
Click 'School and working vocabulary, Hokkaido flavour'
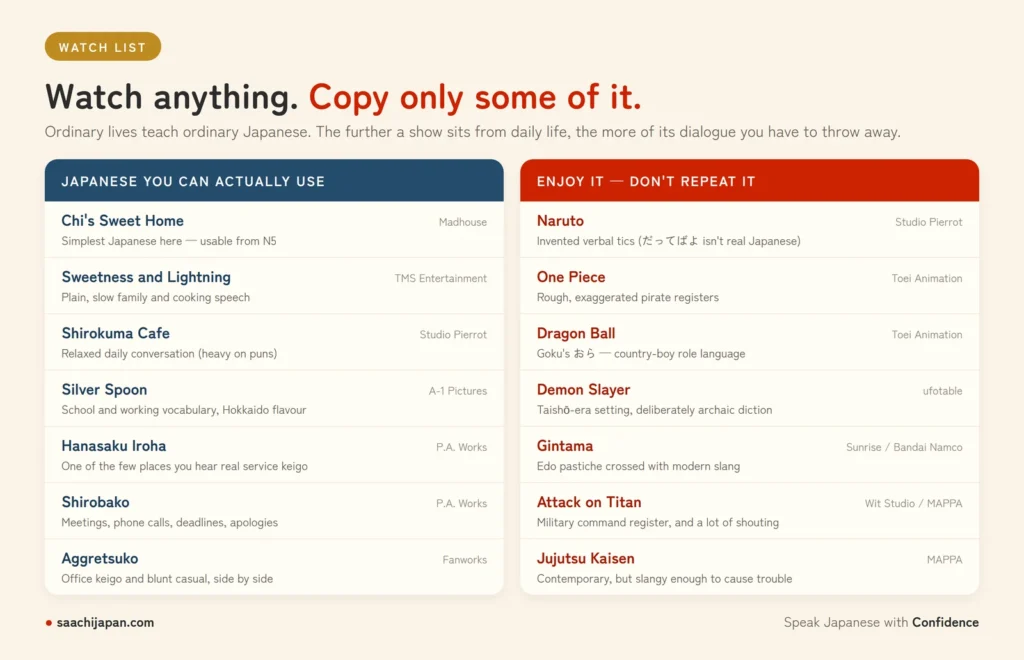click(x=184, y=410)
